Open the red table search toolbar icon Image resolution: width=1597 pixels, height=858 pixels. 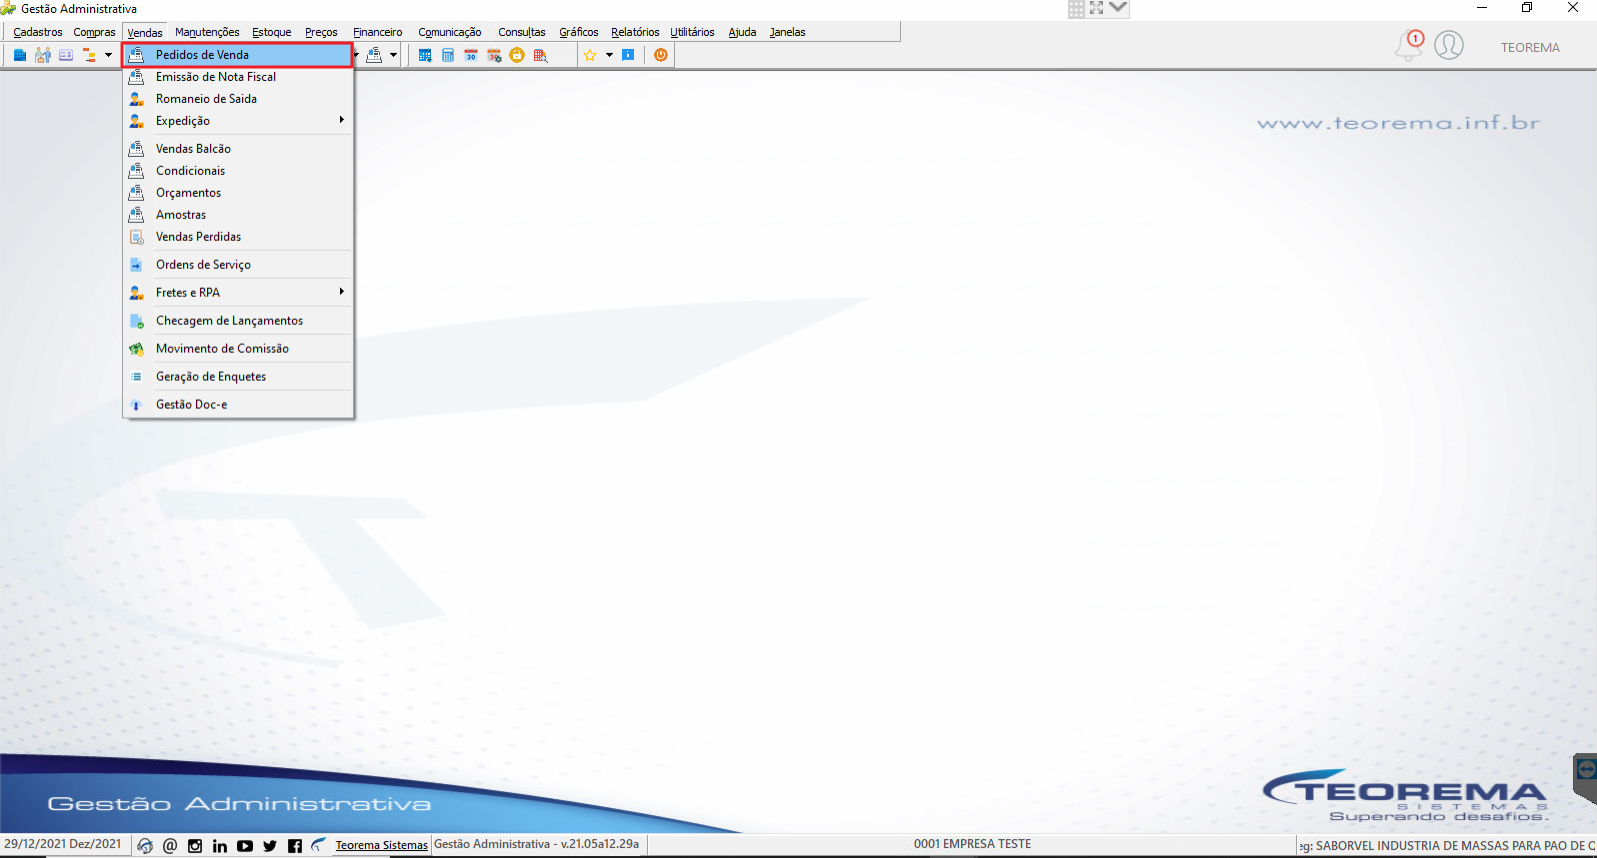pos(540,55)
